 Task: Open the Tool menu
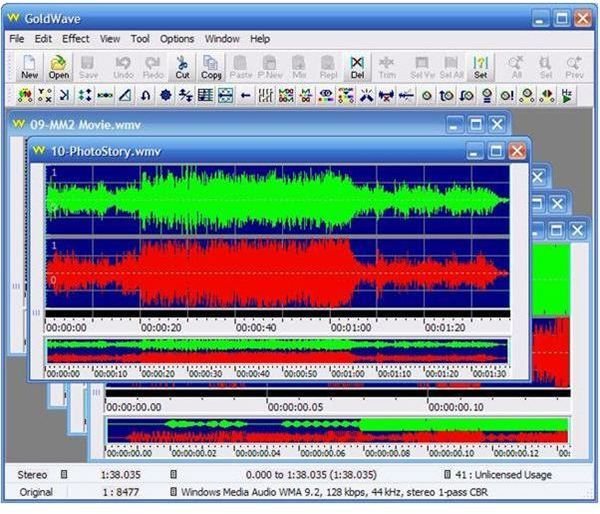tap(140, 39)
